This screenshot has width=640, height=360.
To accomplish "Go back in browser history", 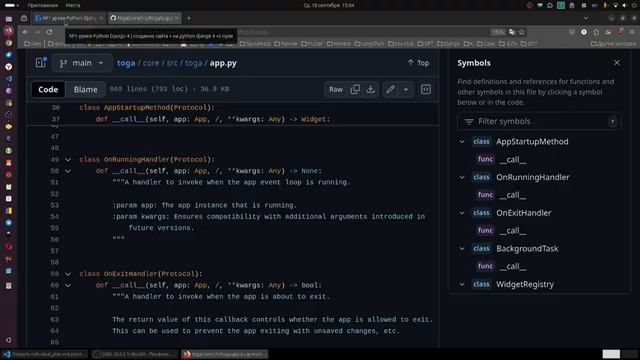I will 25,32.
